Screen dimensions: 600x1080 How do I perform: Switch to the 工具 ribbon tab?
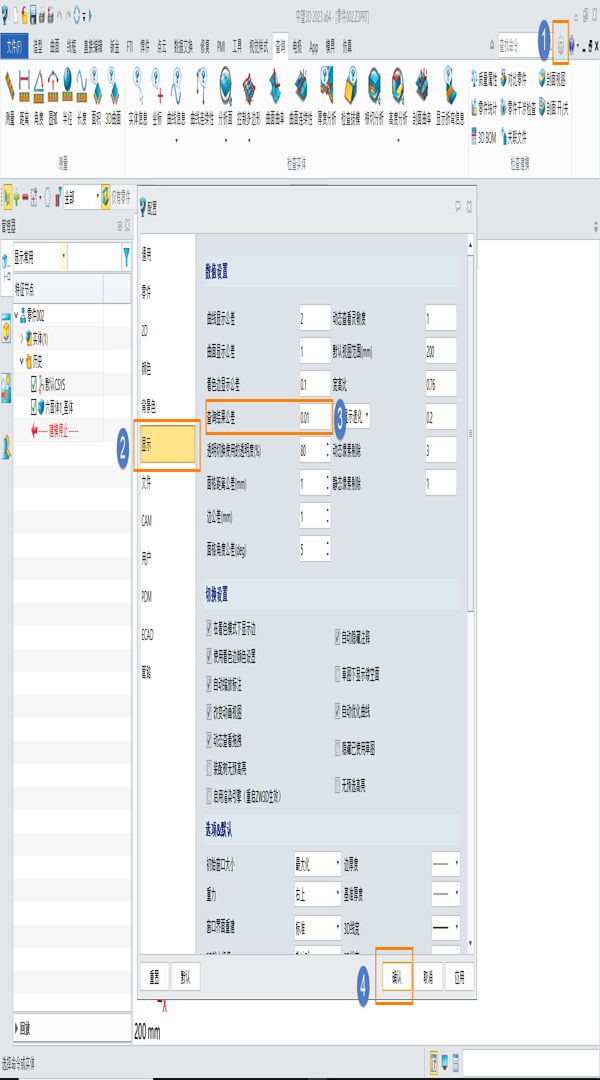(238, 47)
